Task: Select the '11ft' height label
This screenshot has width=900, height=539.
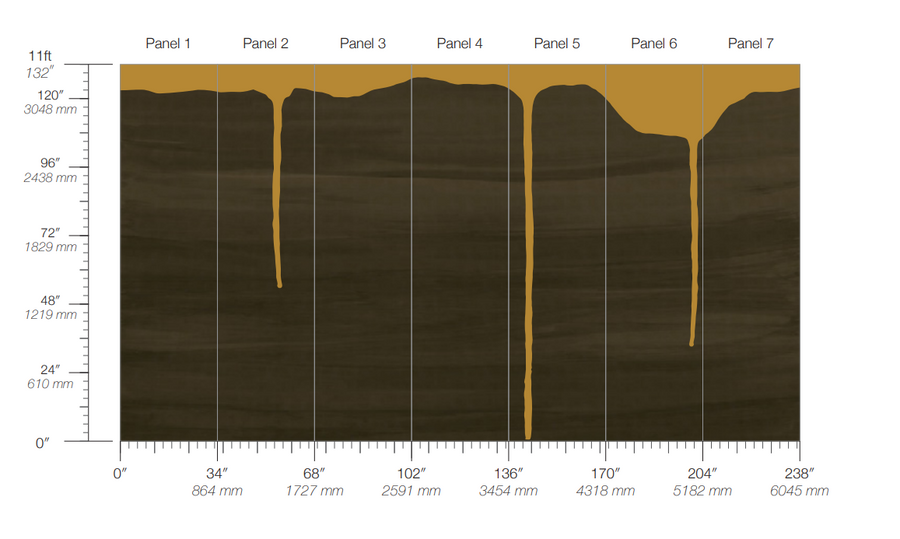Action: click(x=40, y=56)
